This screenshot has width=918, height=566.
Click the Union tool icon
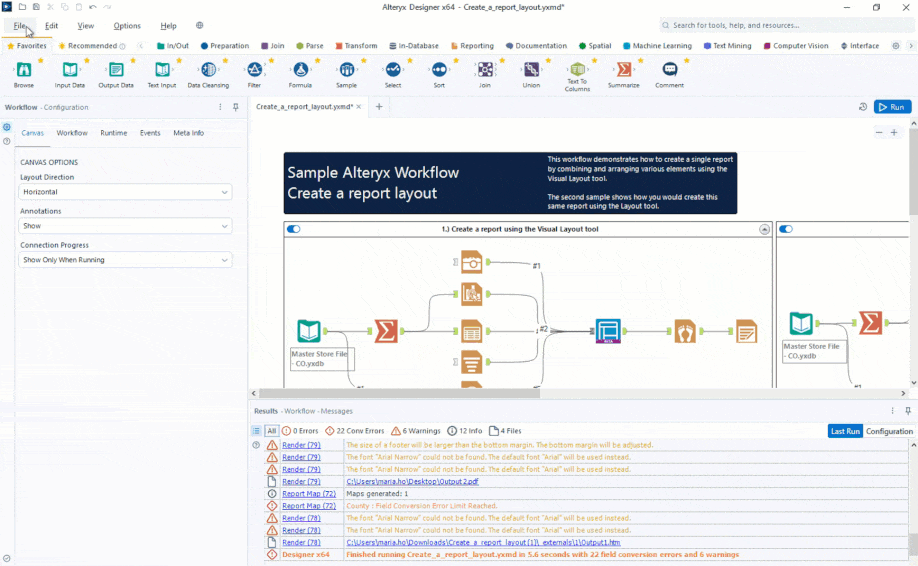pyautogui.click(x=531, y=70)
